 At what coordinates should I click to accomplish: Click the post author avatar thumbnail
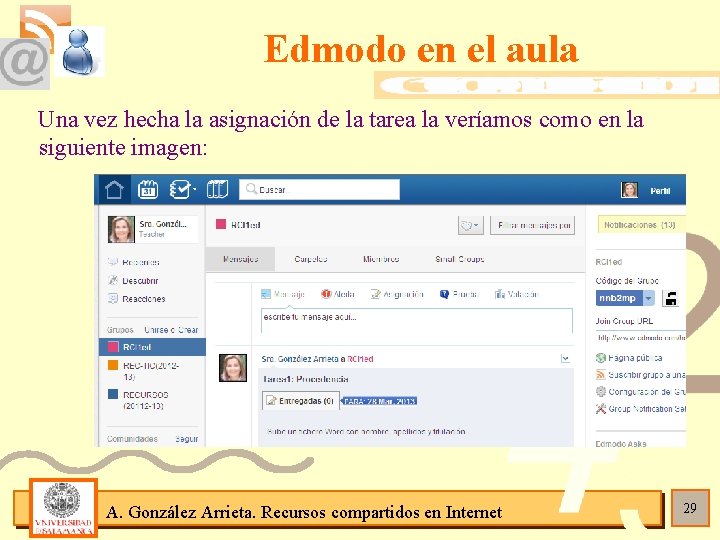click(x=233, y=368)
